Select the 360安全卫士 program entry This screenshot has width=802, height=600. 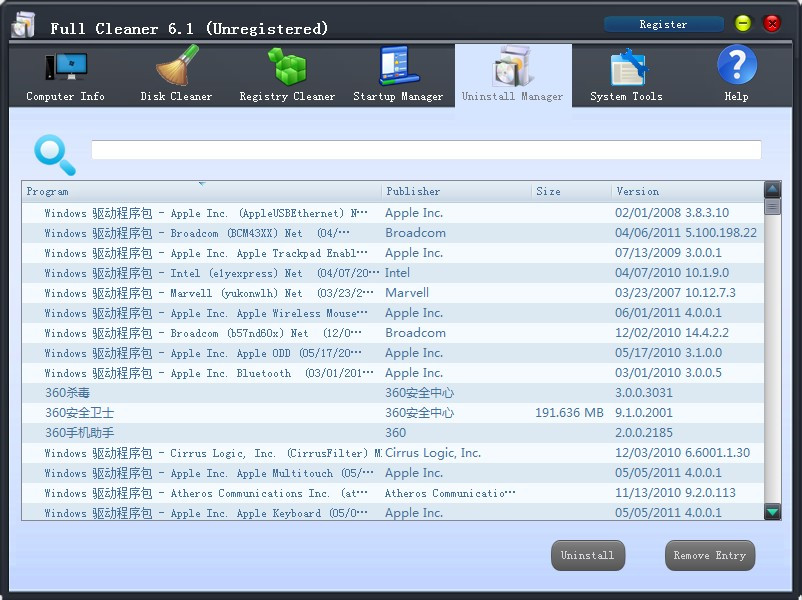393,413
